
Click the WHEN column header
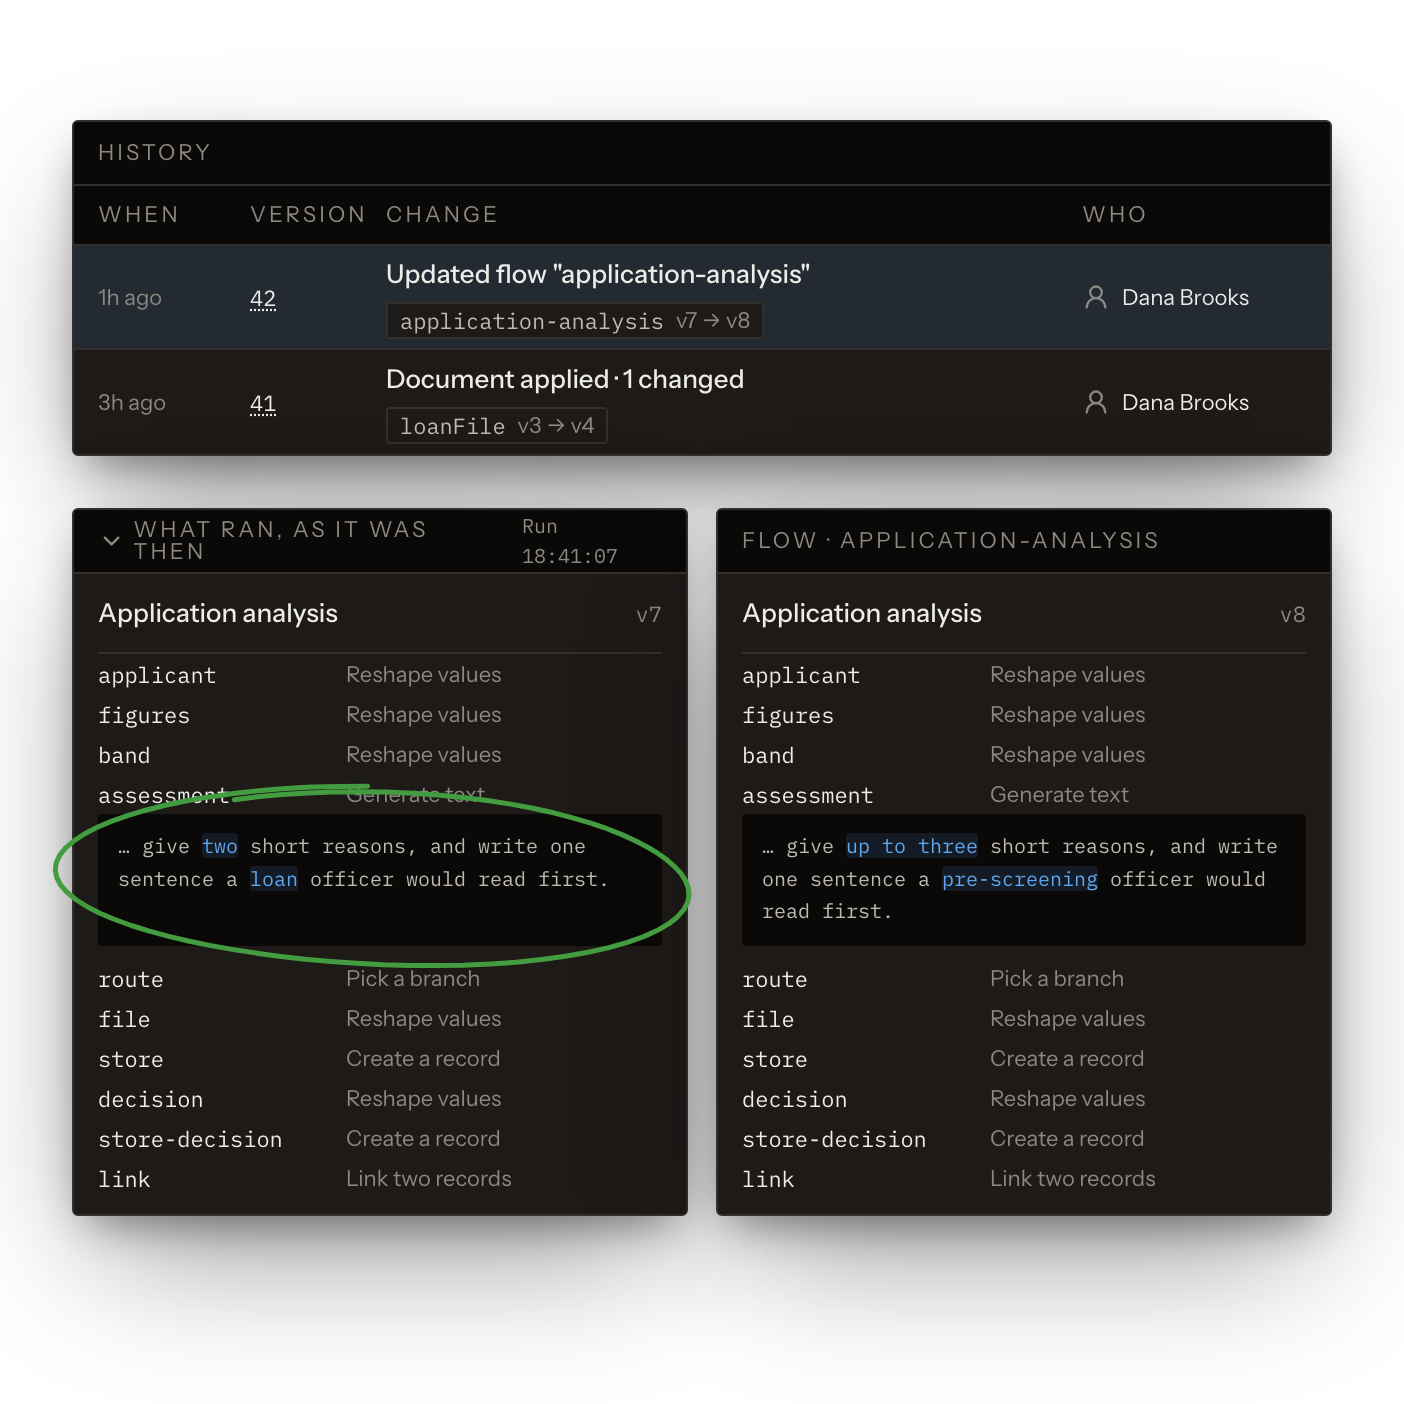click(139, 214)
